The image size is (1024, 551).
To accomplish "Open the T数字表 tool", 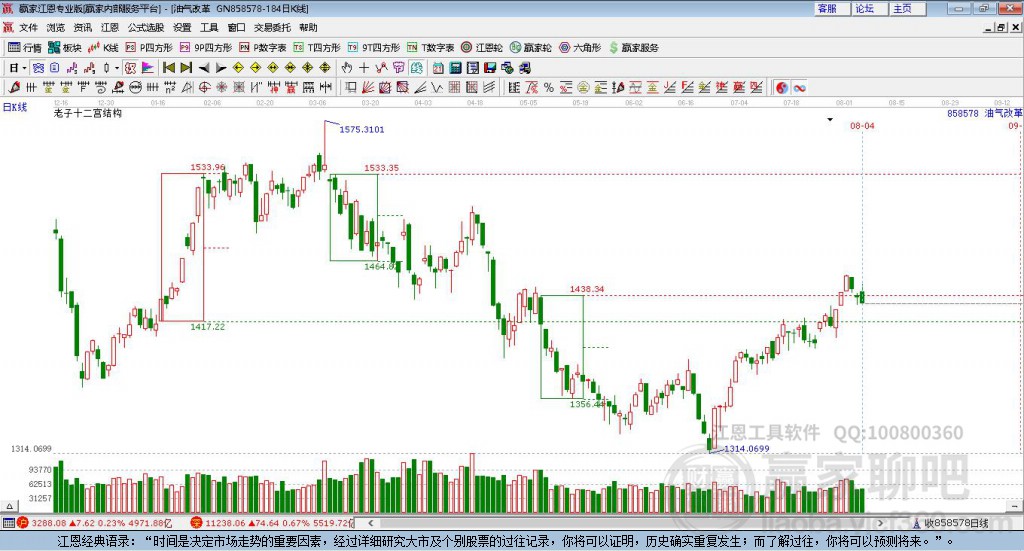I will 430,48.
